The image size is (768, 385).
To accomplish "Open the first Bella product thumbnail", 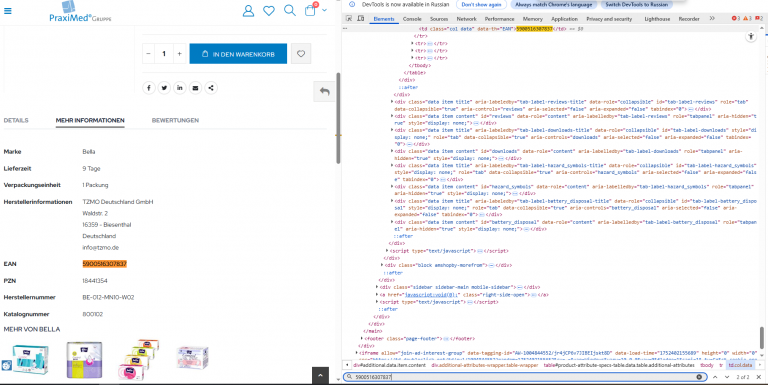I will pyautogui.click(x=30, y=360).
